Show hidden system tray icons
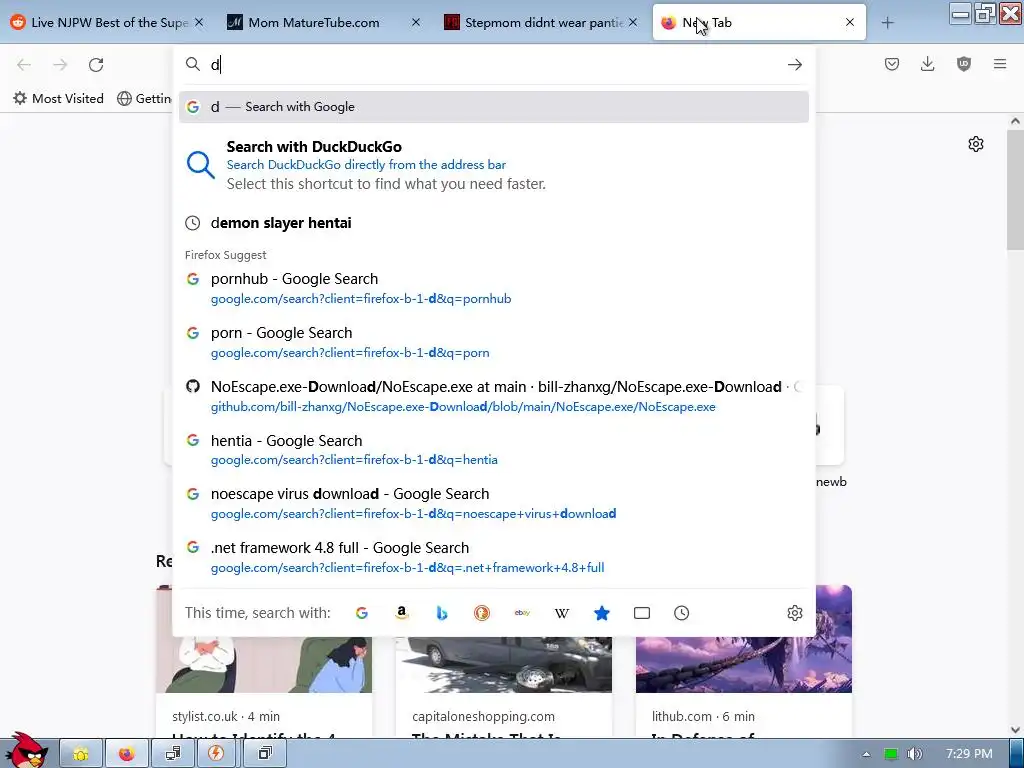The height and width of the screenshot is (768, 1024). point(866,754)
